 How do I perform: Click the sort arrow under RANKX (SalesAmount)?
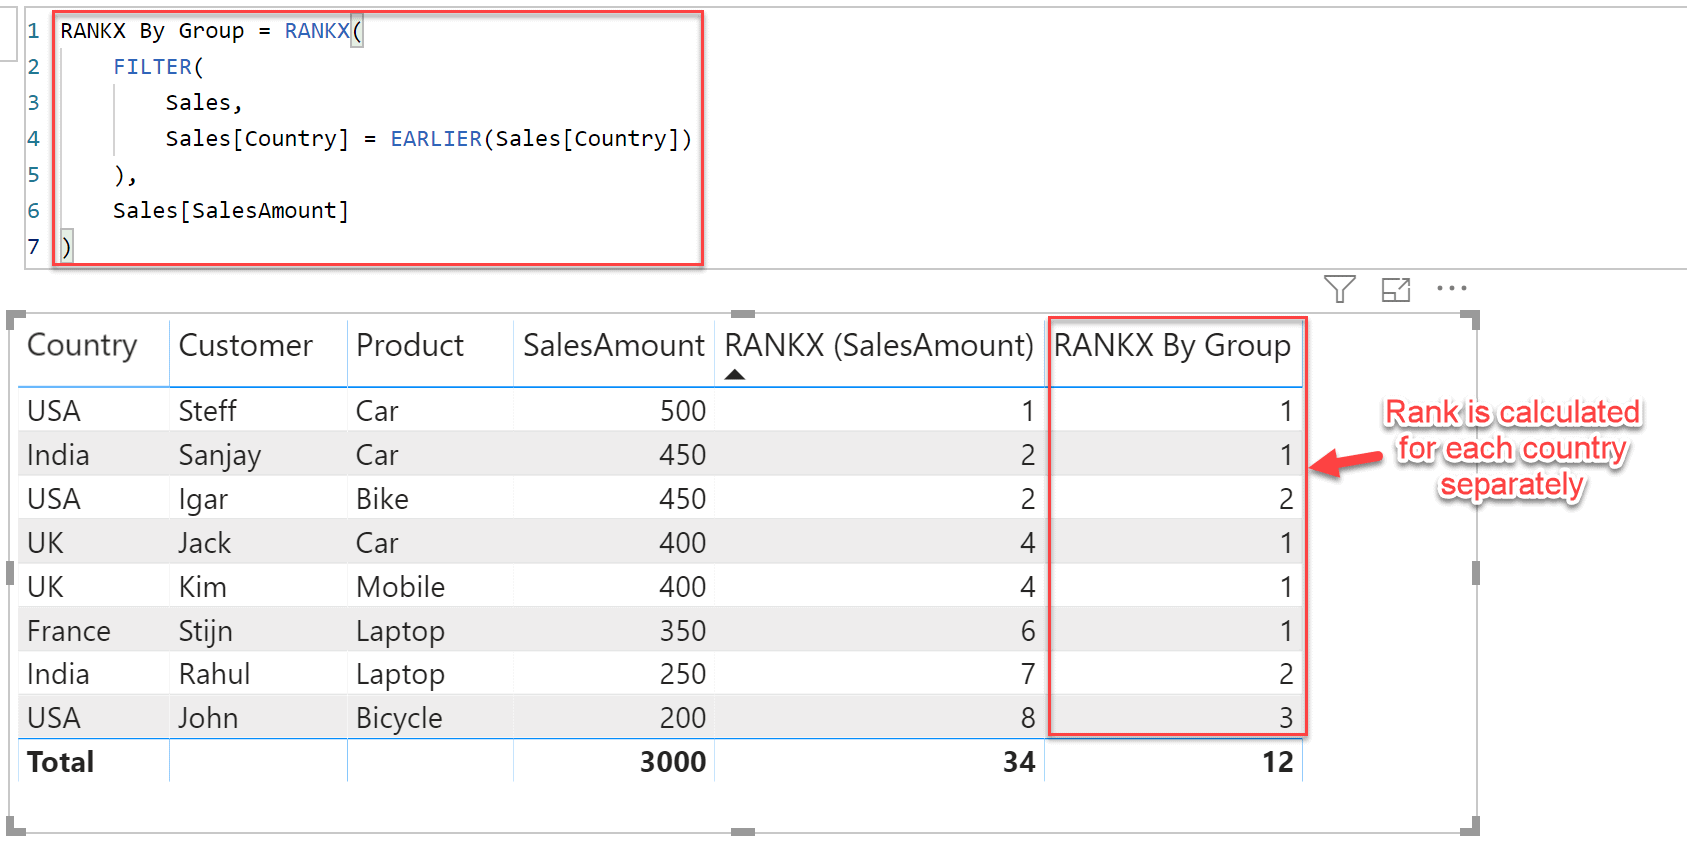[735, 375]
